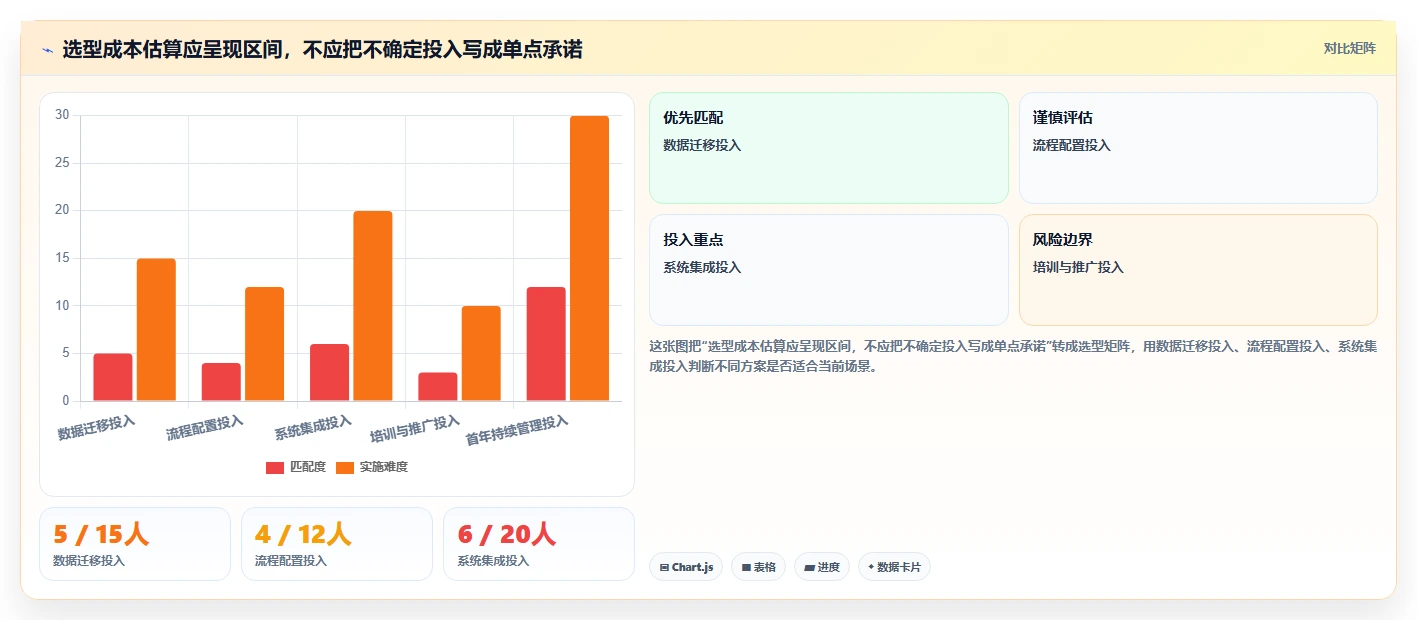Click the title 选型成本估算应呈现区间
The width and height of the screenshot is (1417, 620).
[x=322, y=49]
